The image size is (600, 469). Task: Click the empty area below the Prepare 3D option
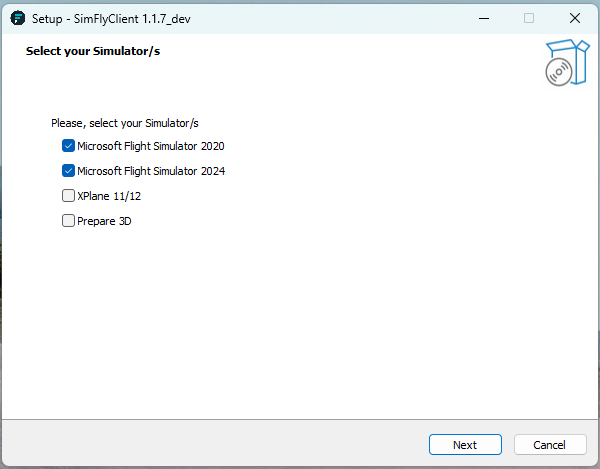[300, 320]
